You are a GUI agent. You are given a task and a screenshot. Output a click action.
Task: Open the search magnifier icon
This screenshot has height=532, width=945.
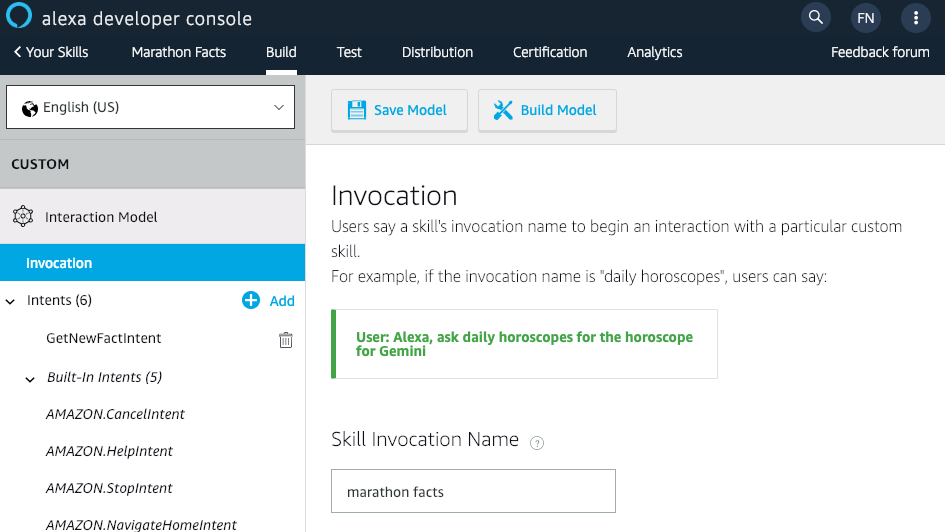click(x=815, y=17)
